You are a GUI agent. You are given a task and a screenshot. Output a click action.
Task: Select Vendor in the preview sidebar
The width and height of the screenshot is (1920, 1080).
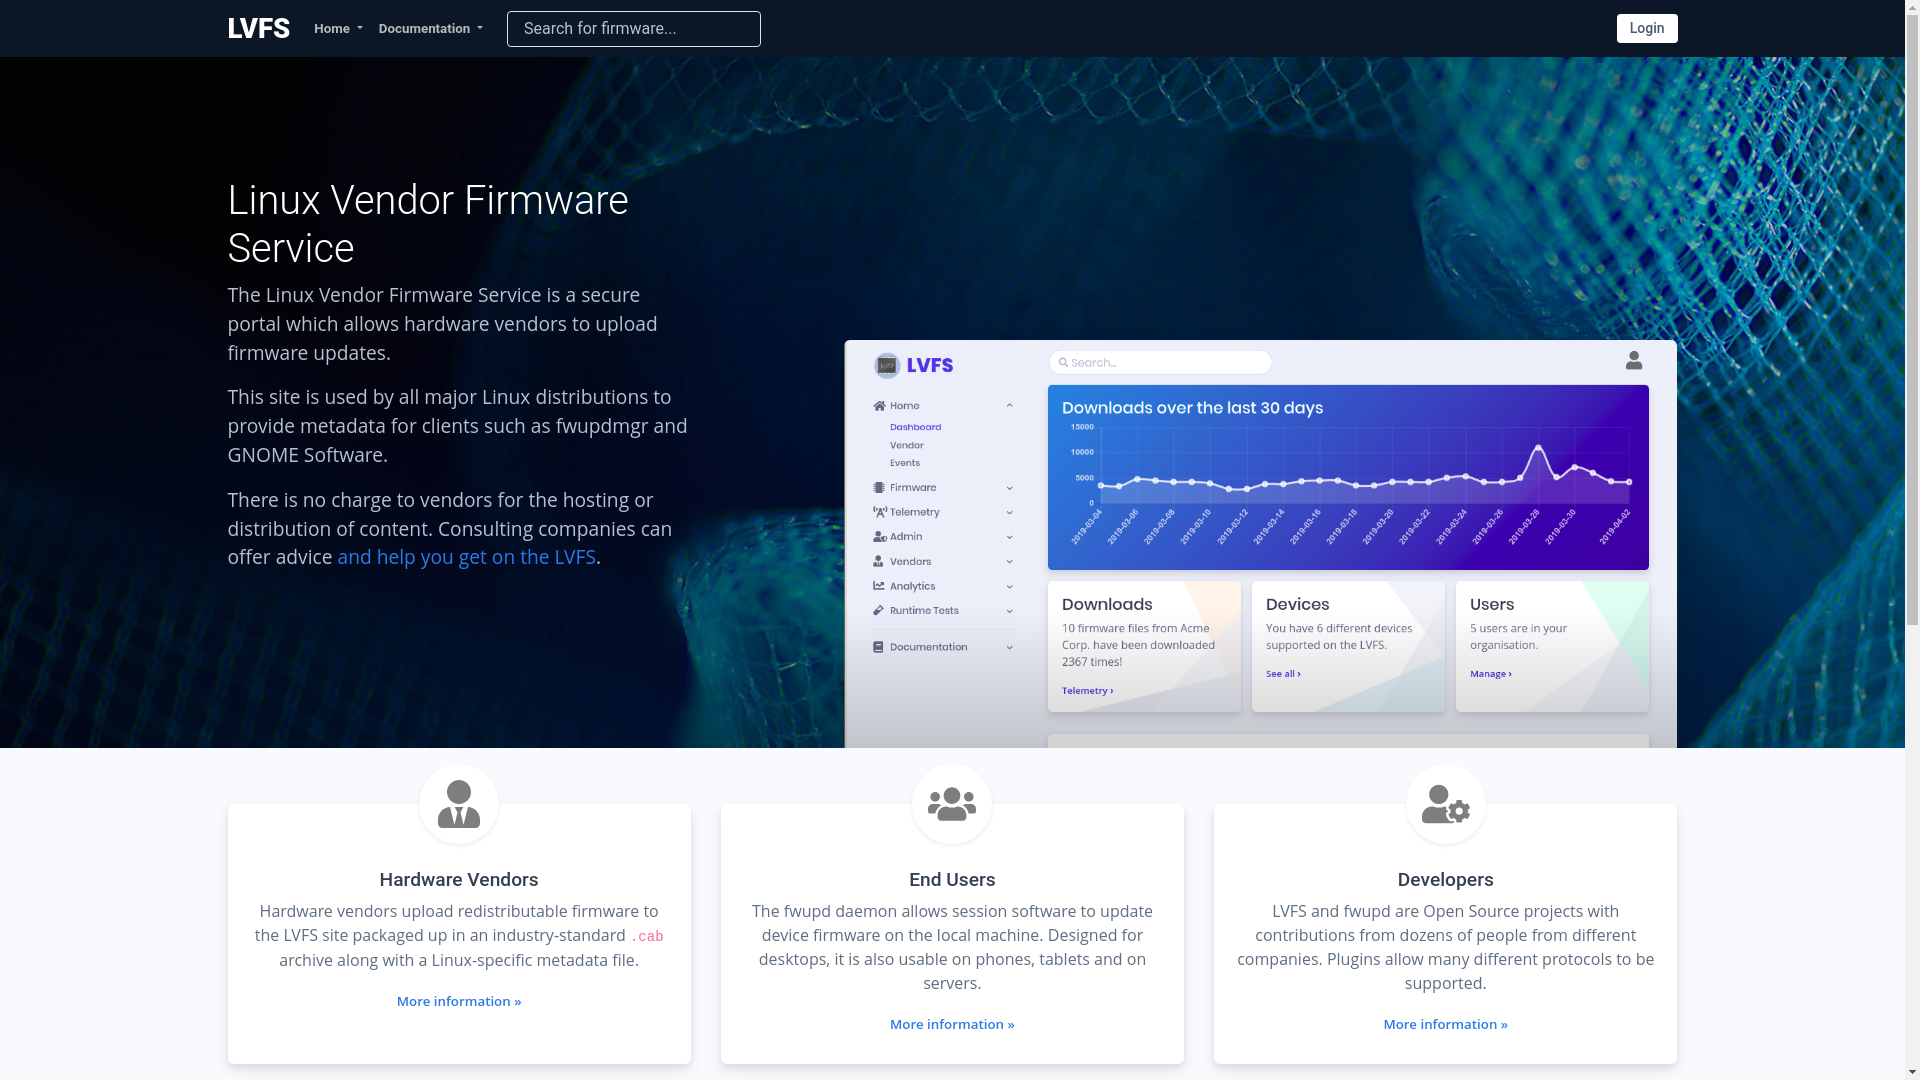coord(907,445)
